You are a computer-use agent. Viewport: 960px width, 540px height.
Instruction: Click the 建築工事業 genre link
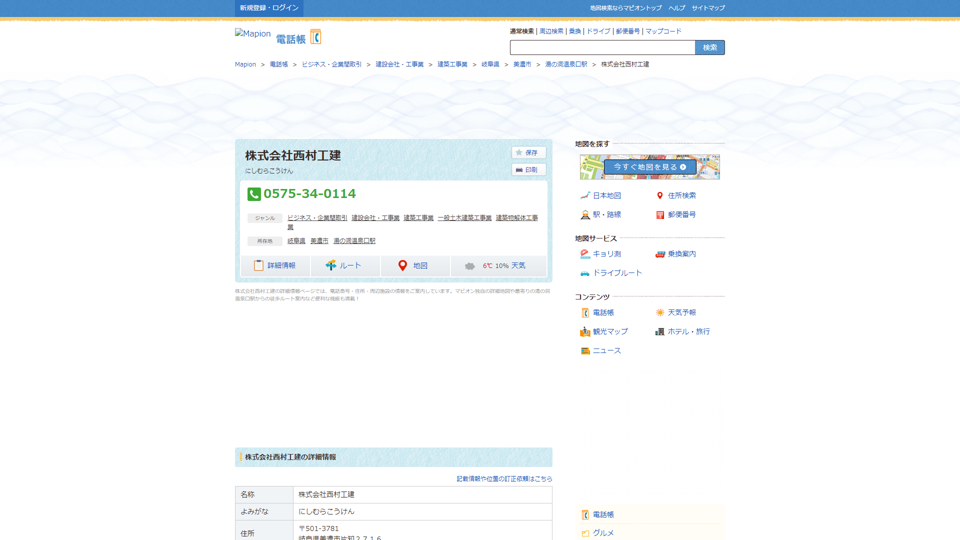coord(418,218)
